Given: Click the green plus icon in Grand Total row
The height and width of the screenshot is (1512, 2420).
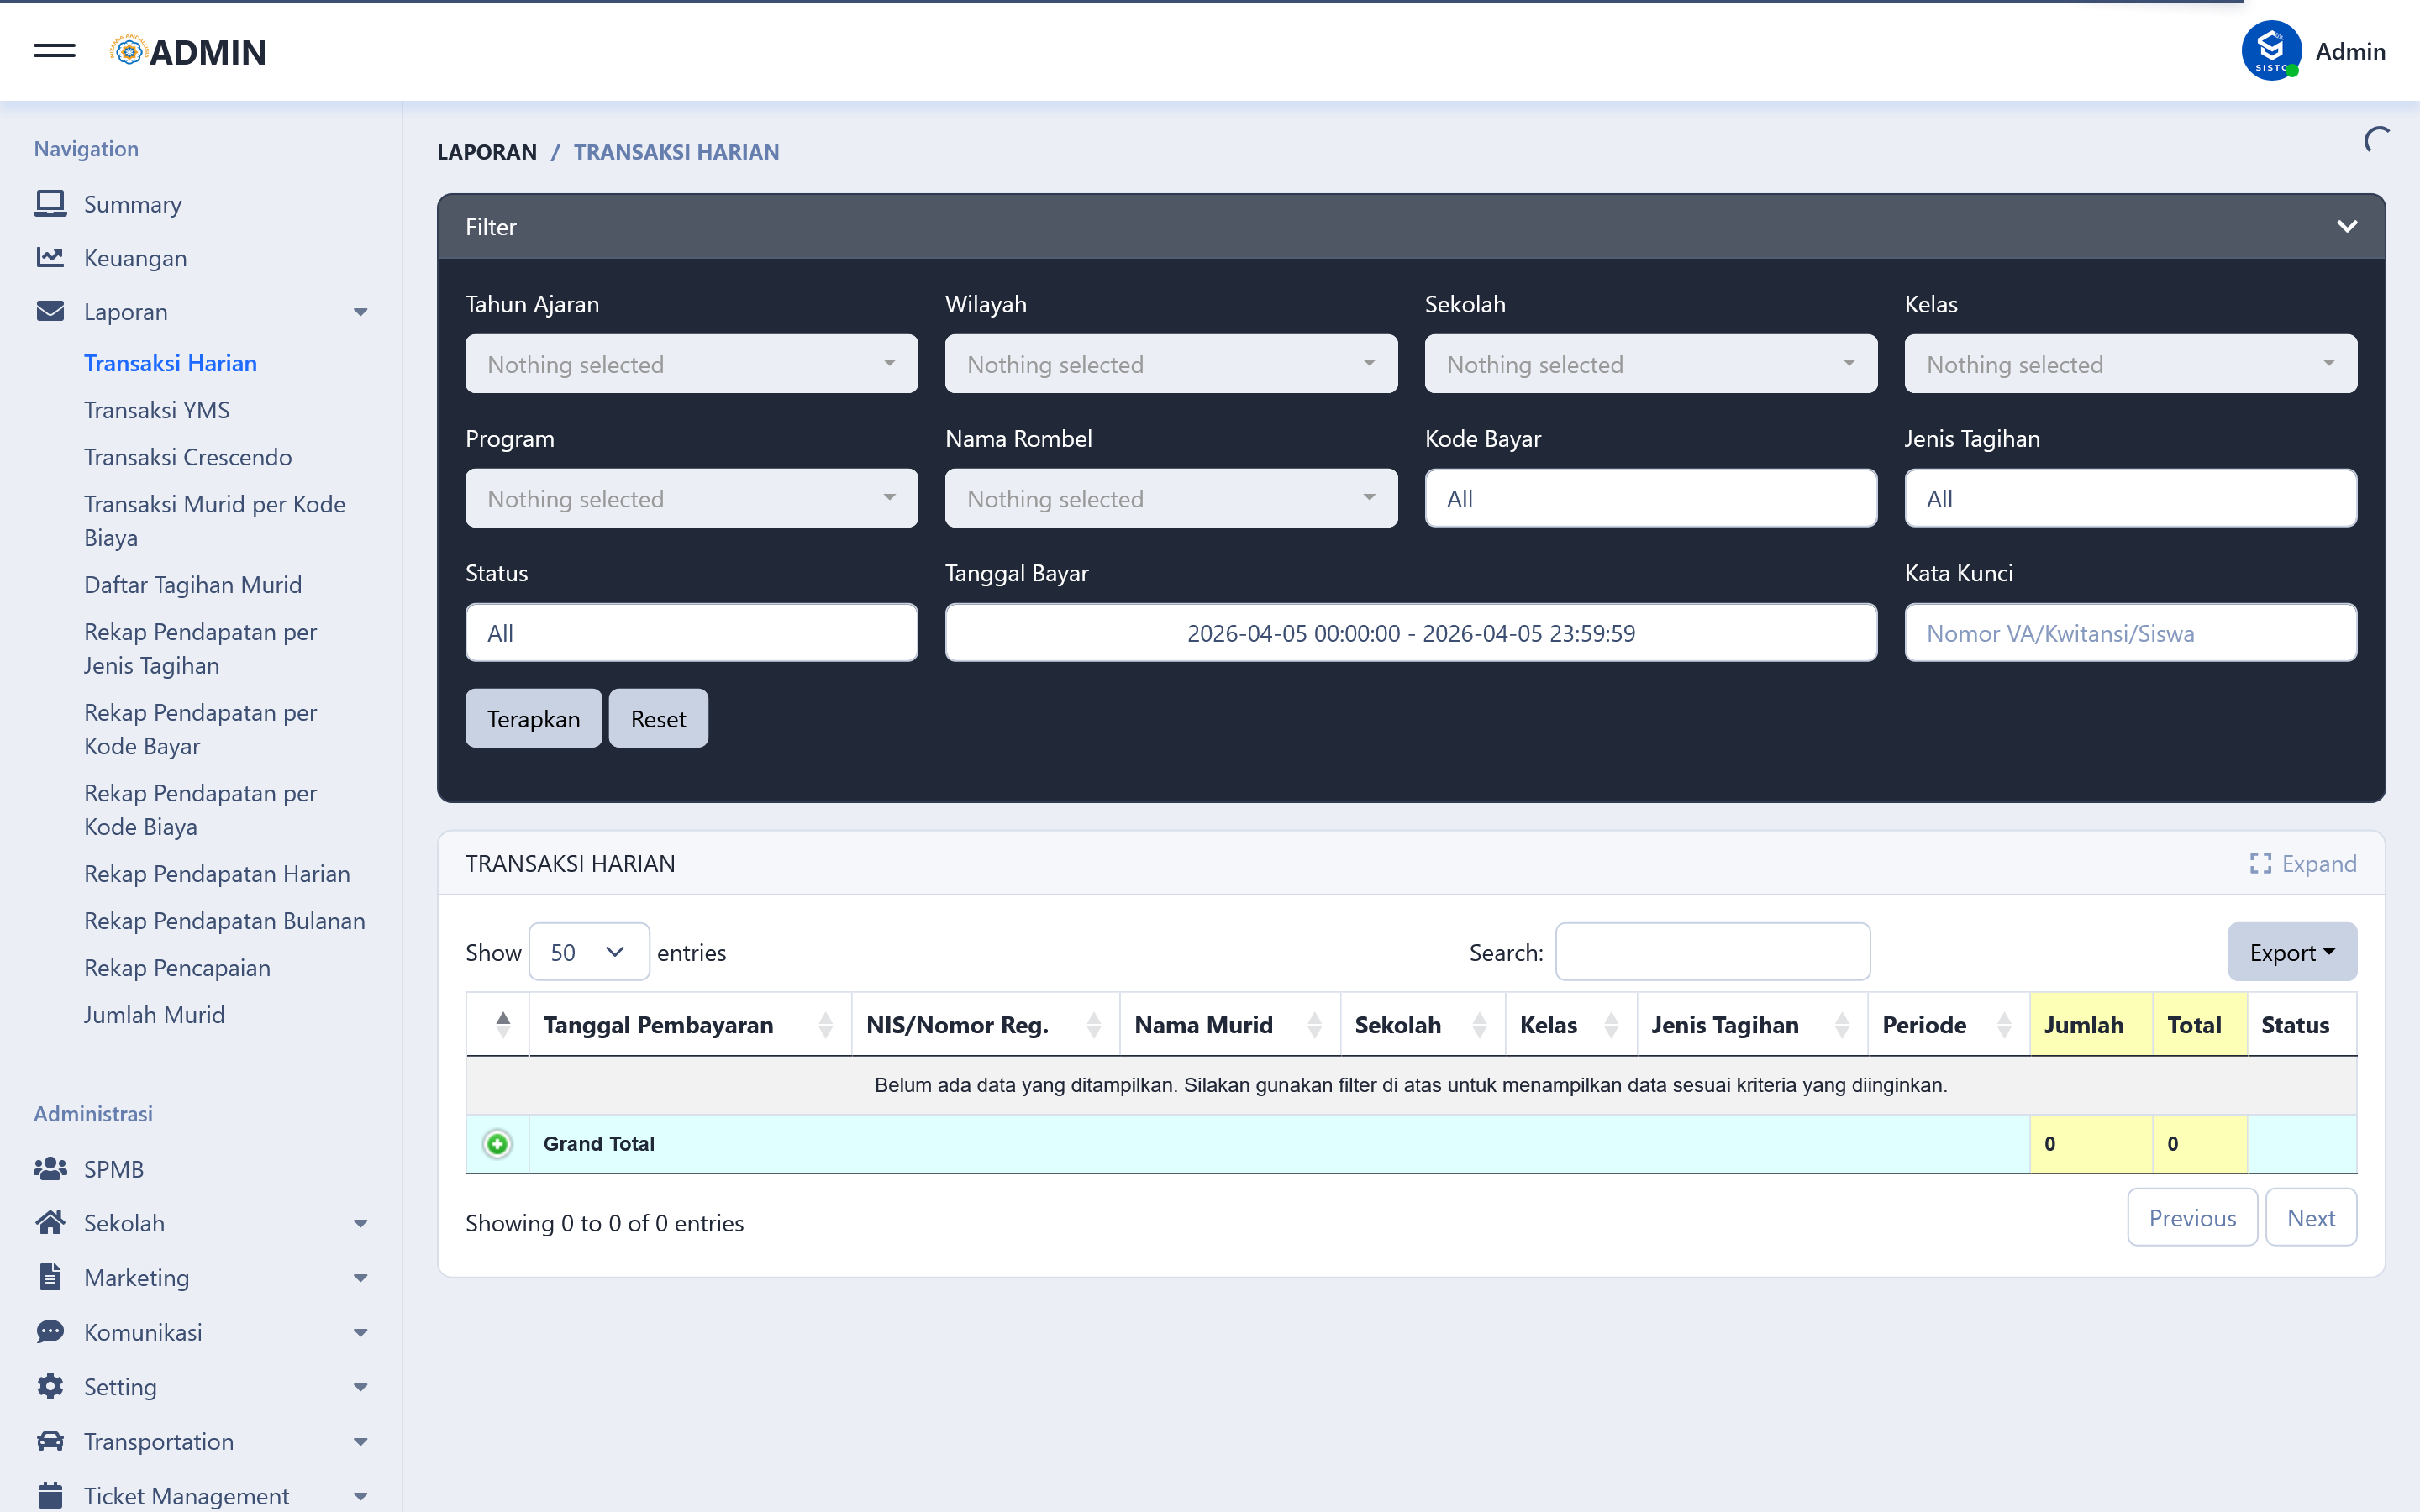Looking at the screenshot, I should [497, 1143].
